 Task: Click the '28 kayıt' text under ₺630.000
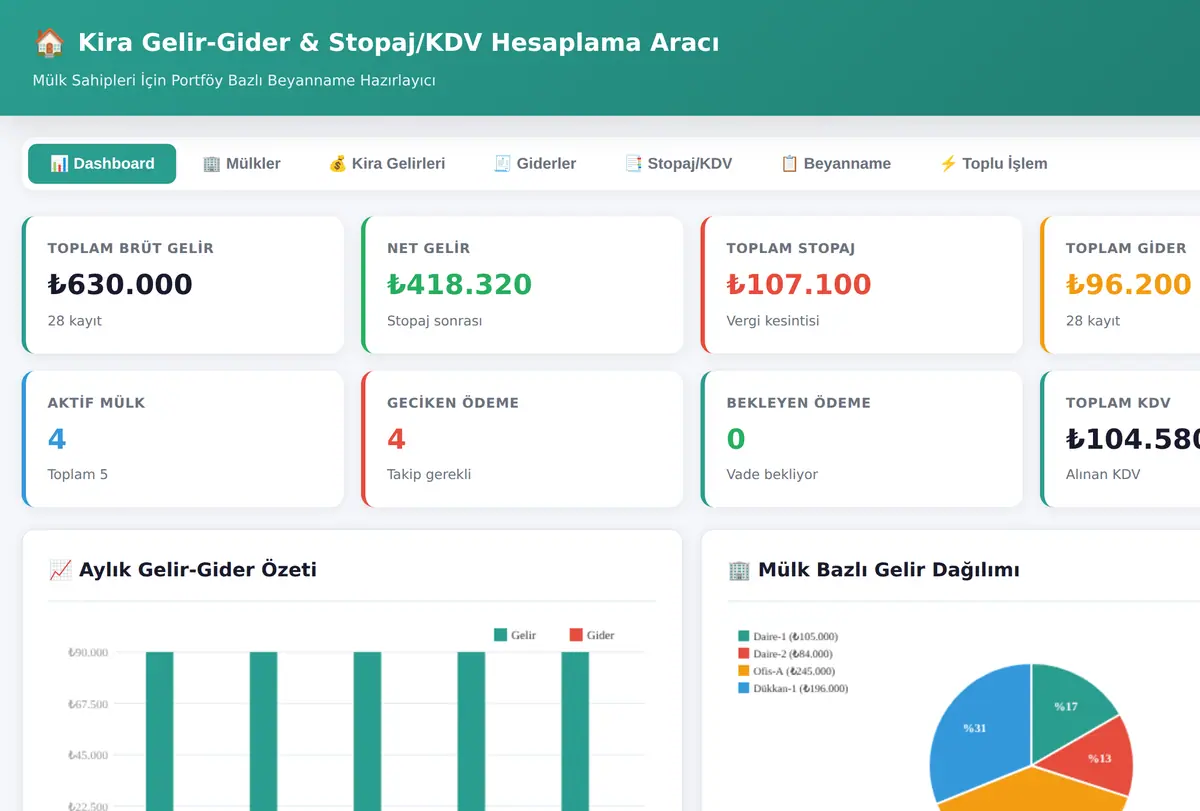[75, 321]
